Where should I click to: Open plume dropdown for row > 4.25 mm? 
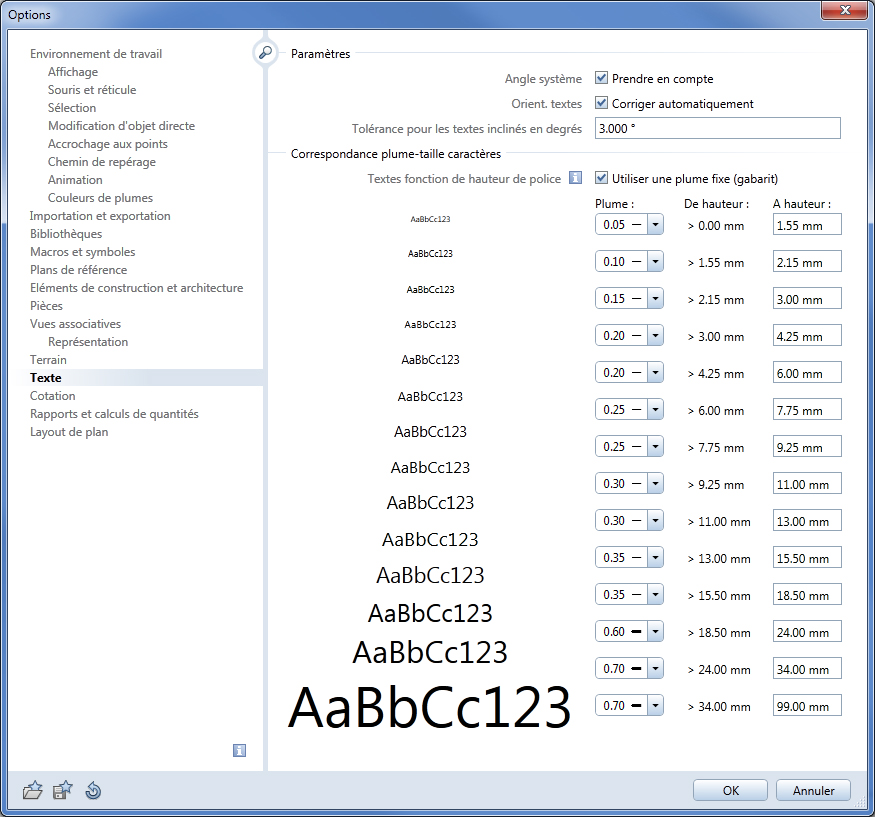pos(655,373)
